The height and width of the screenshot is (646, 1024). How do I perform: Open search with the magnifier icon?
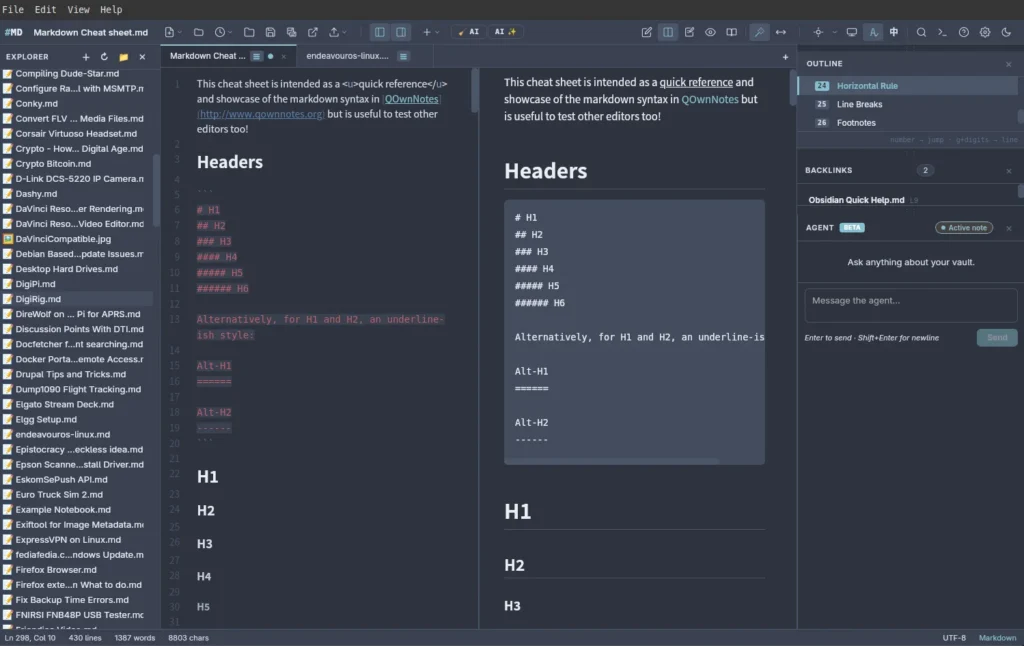pos(921,32)
